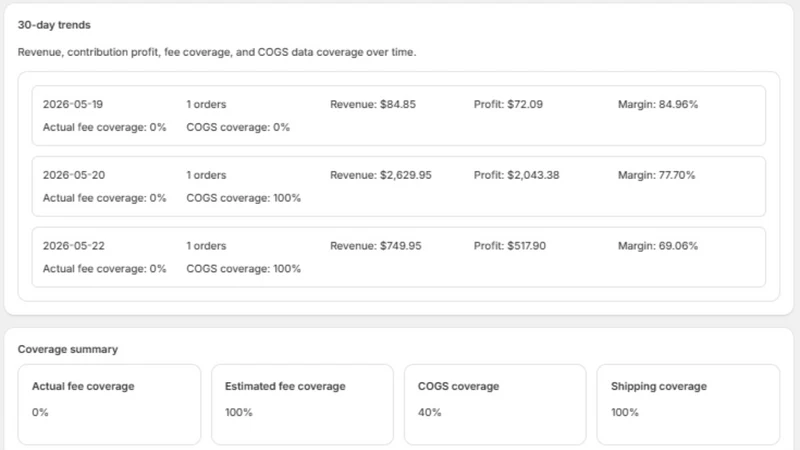Click Revenue: $2,629.95
The image size is (800, 450).
[x=381, y=175]
